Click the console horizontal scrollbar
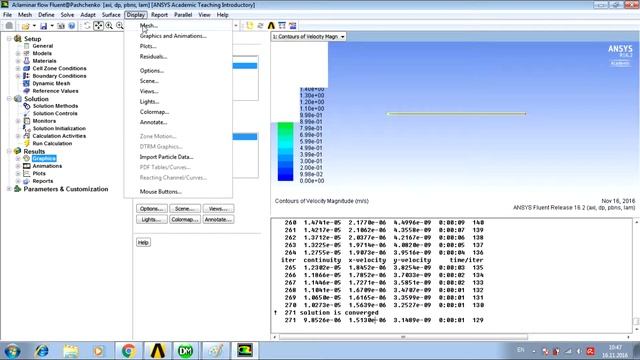This screenshot has width=640, height=360. click(x=403, y=337)
